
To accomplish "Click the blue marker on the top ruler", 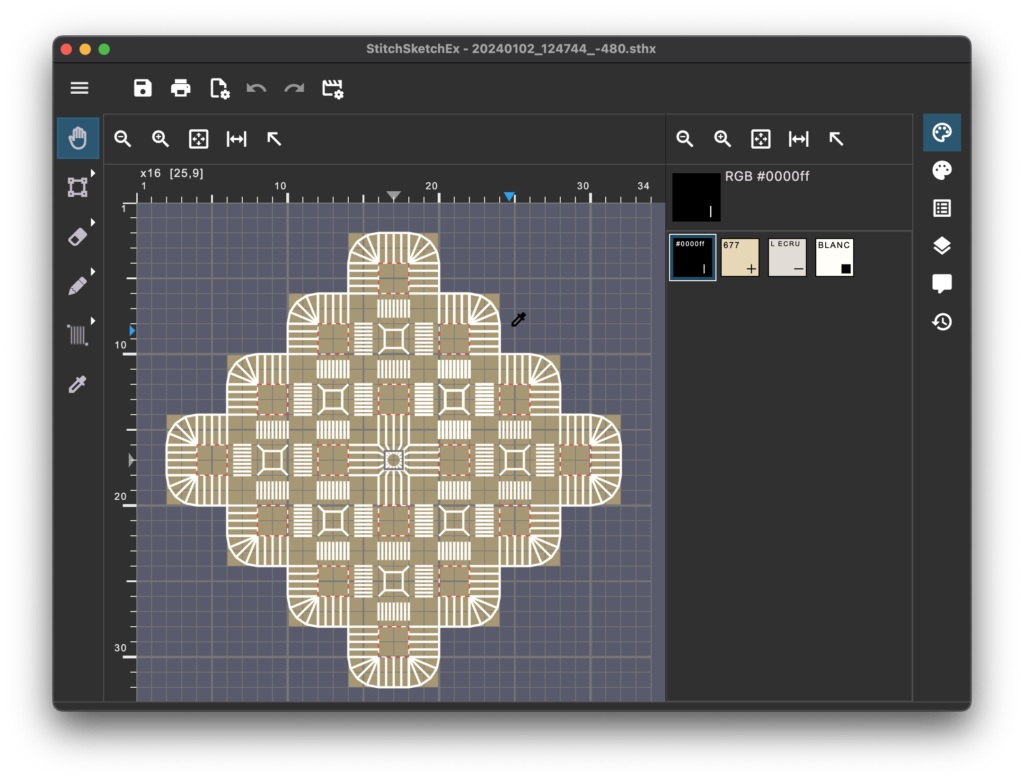I will [x=509, y=197].
